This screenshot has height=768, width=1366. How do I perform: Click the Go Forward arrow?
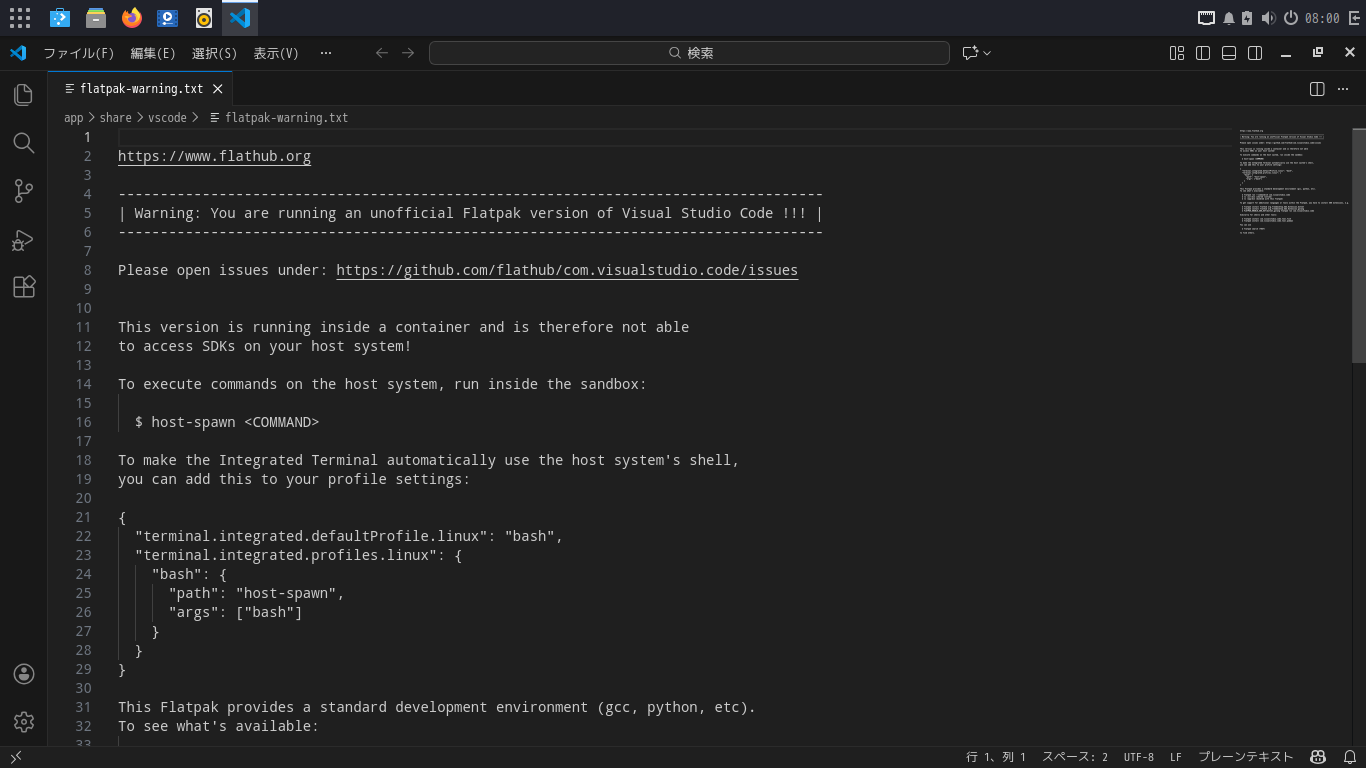[x=408, y=53]
